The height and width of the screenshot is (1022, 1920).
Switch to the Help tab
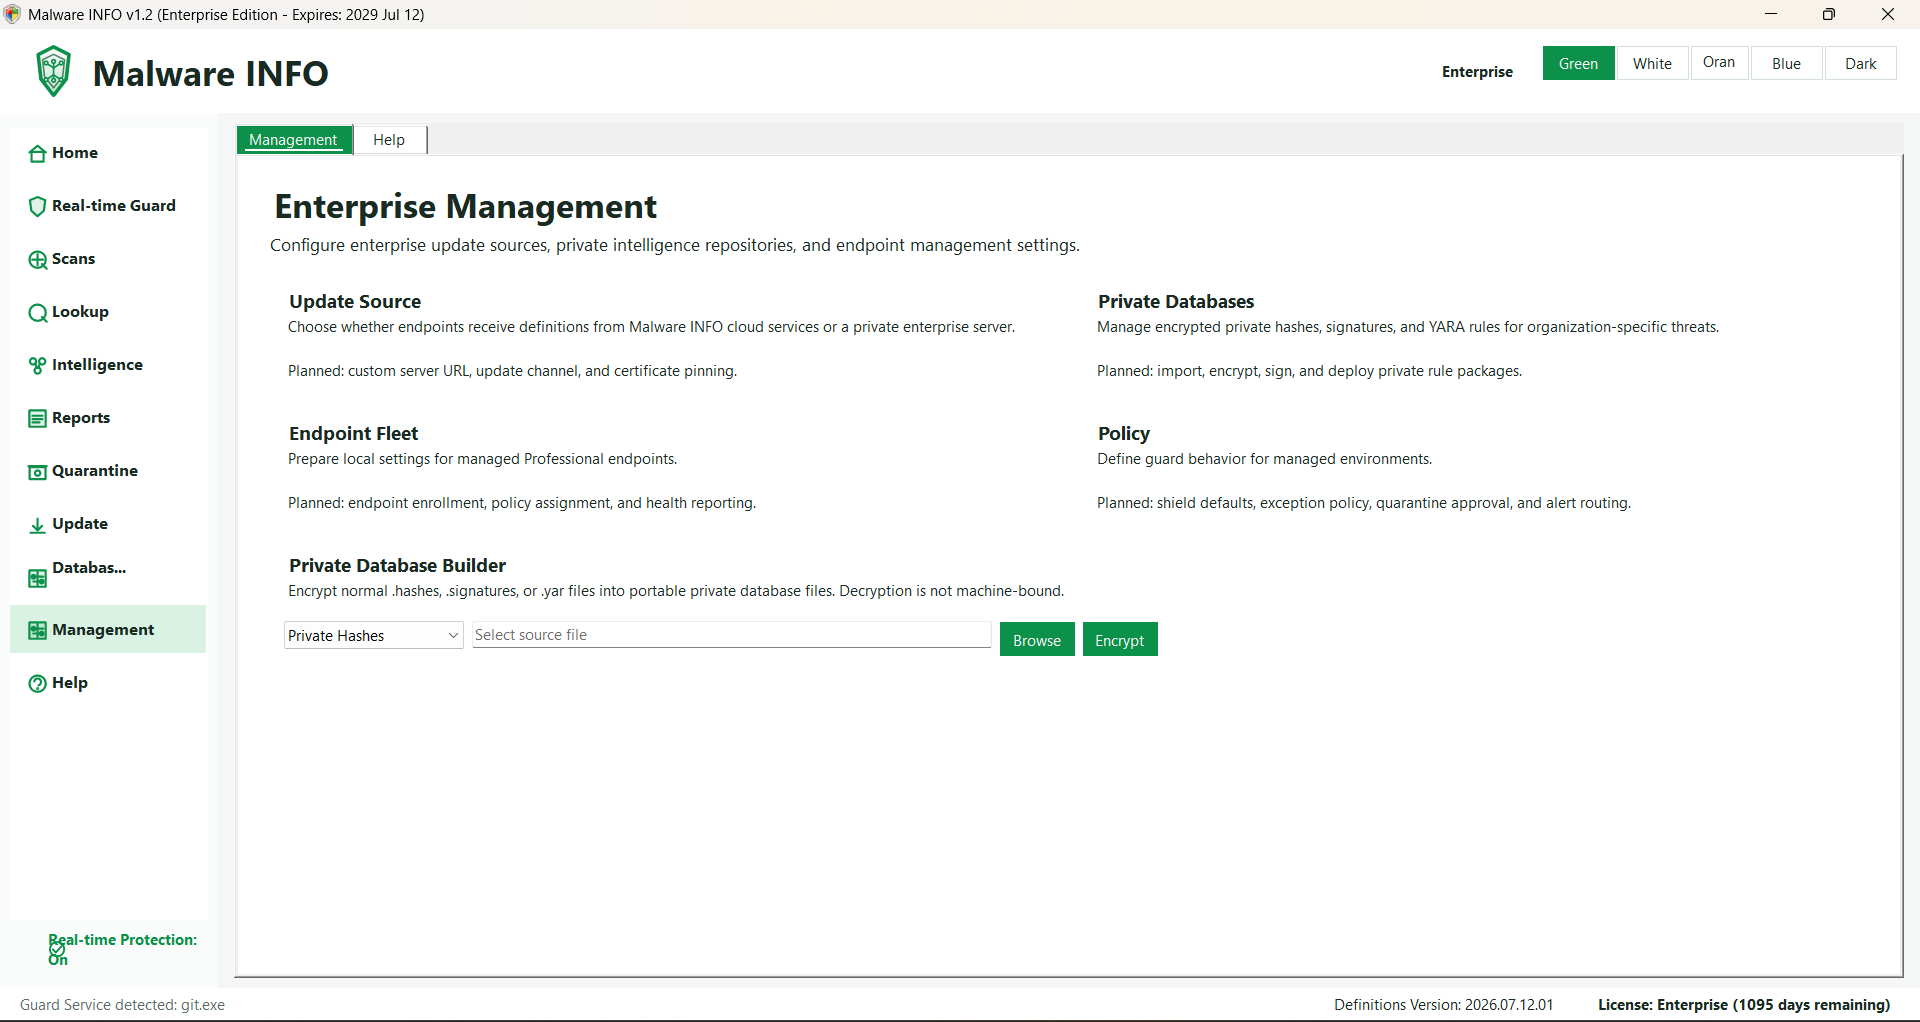click(389, 140)
